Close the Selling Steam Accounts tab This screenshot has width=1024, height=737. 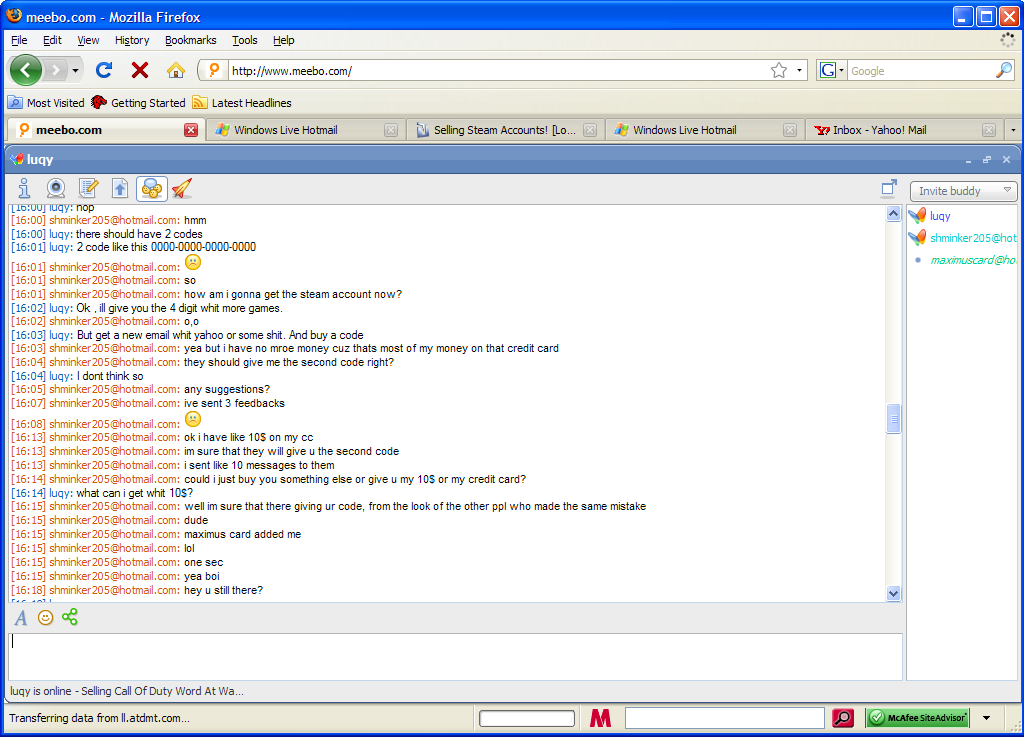590,130
